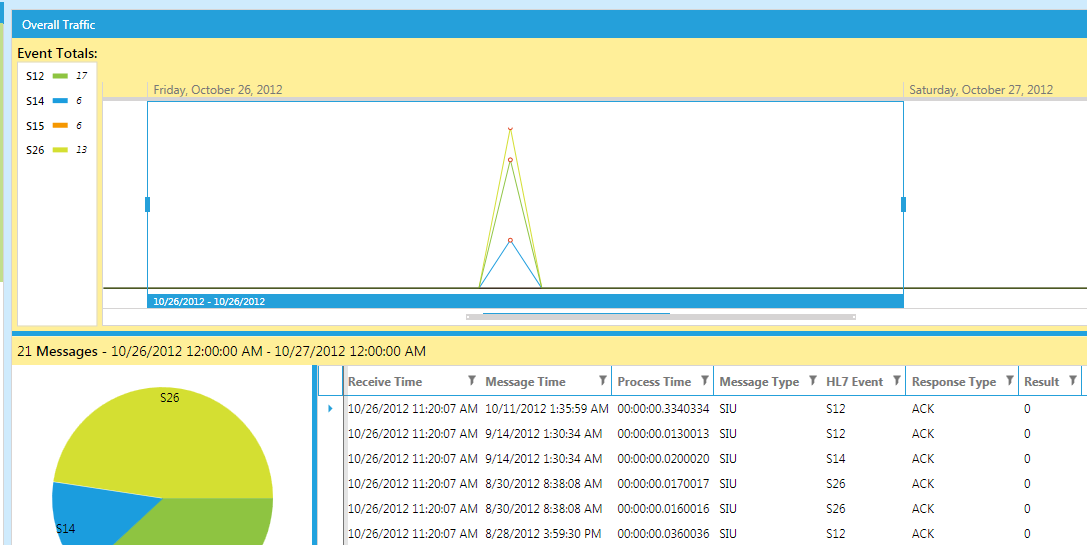This screenshot has height=545, width=1087.
Task: Open the Message Type column filter
Action: (x=813, y=380)
